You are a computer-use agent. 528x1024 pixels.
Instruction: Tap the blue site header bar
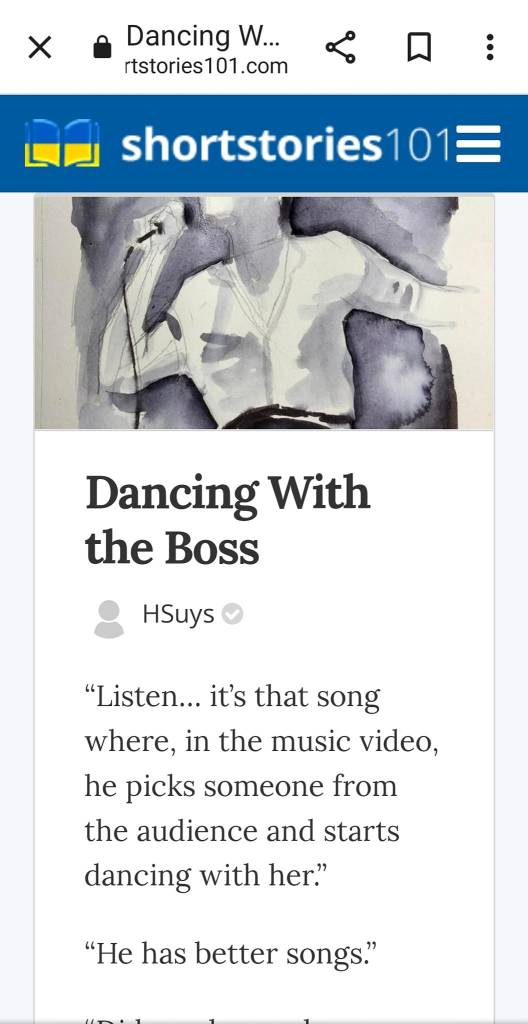pyautogui.click(x=264, y=144)
